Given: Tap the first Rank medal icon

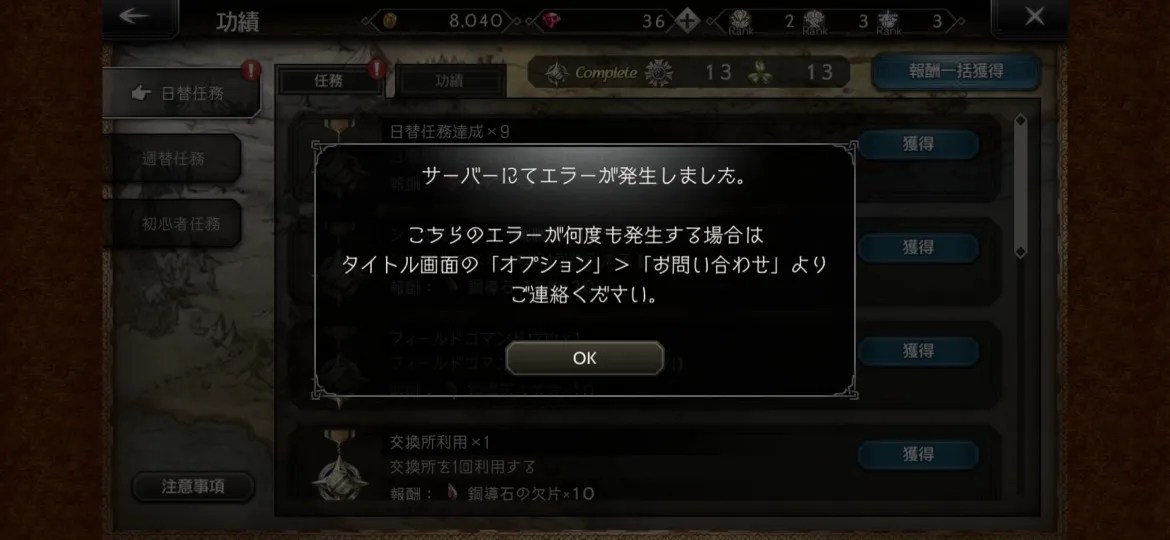Looking at the screenshot, I should 740,21.
